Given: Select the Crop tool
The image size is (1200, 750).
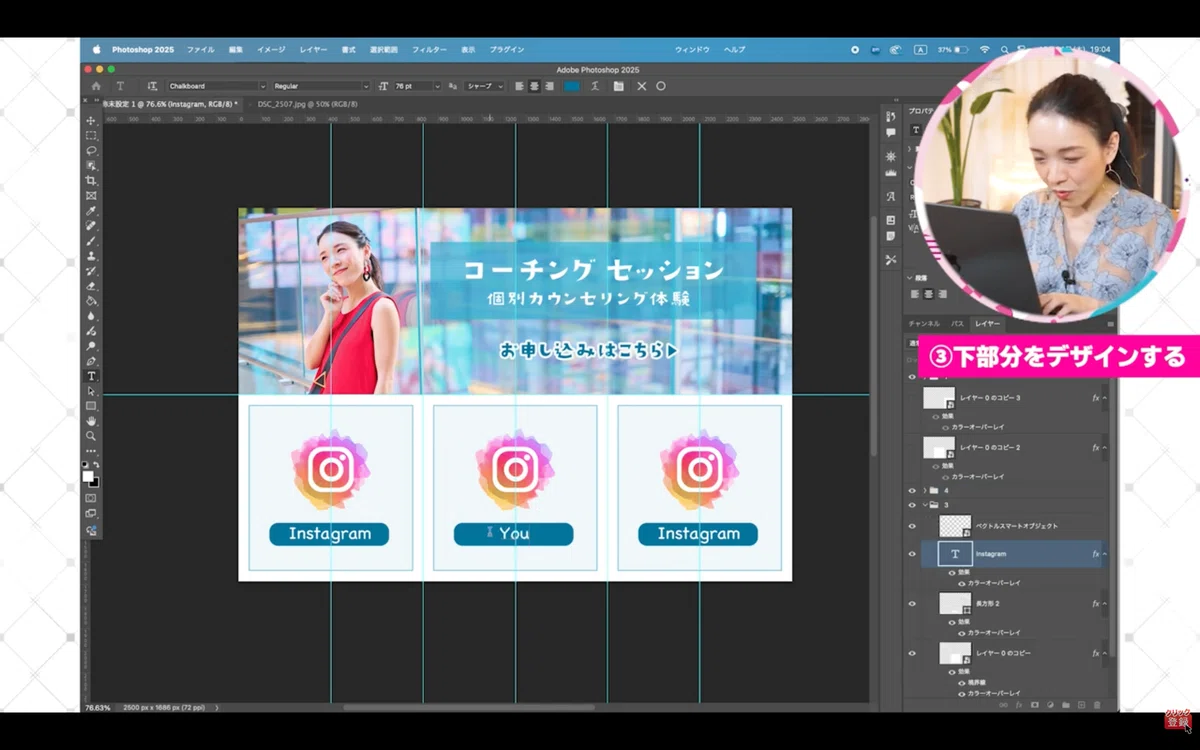Looking at the screenshot, I should 91,181.
